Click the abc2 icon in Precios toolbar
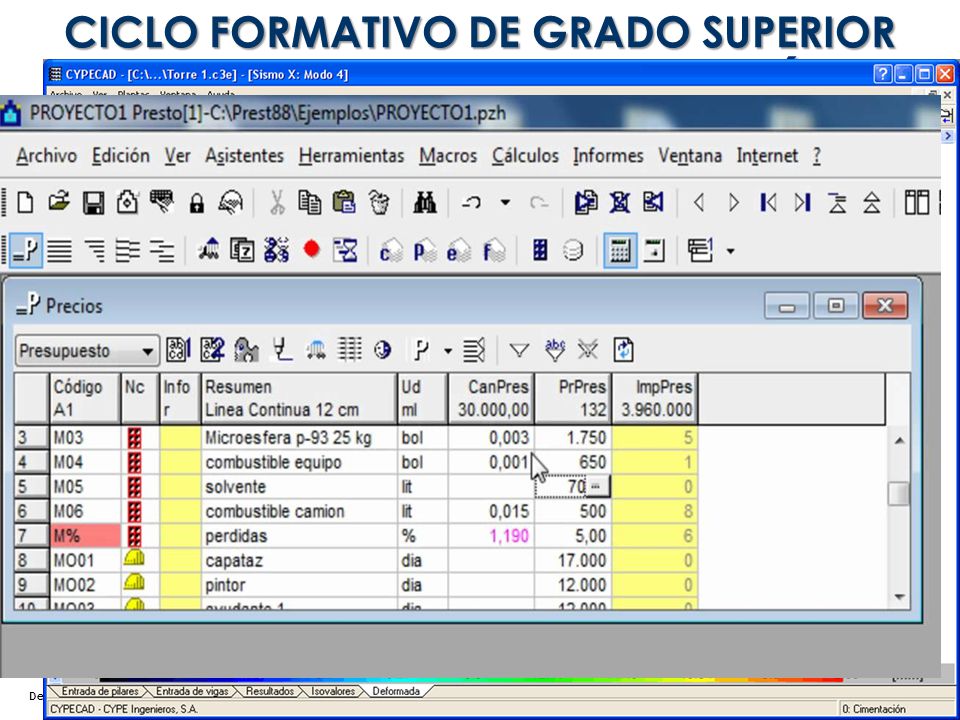Viewport: 960px width, 720px height. tap(212, 350)
